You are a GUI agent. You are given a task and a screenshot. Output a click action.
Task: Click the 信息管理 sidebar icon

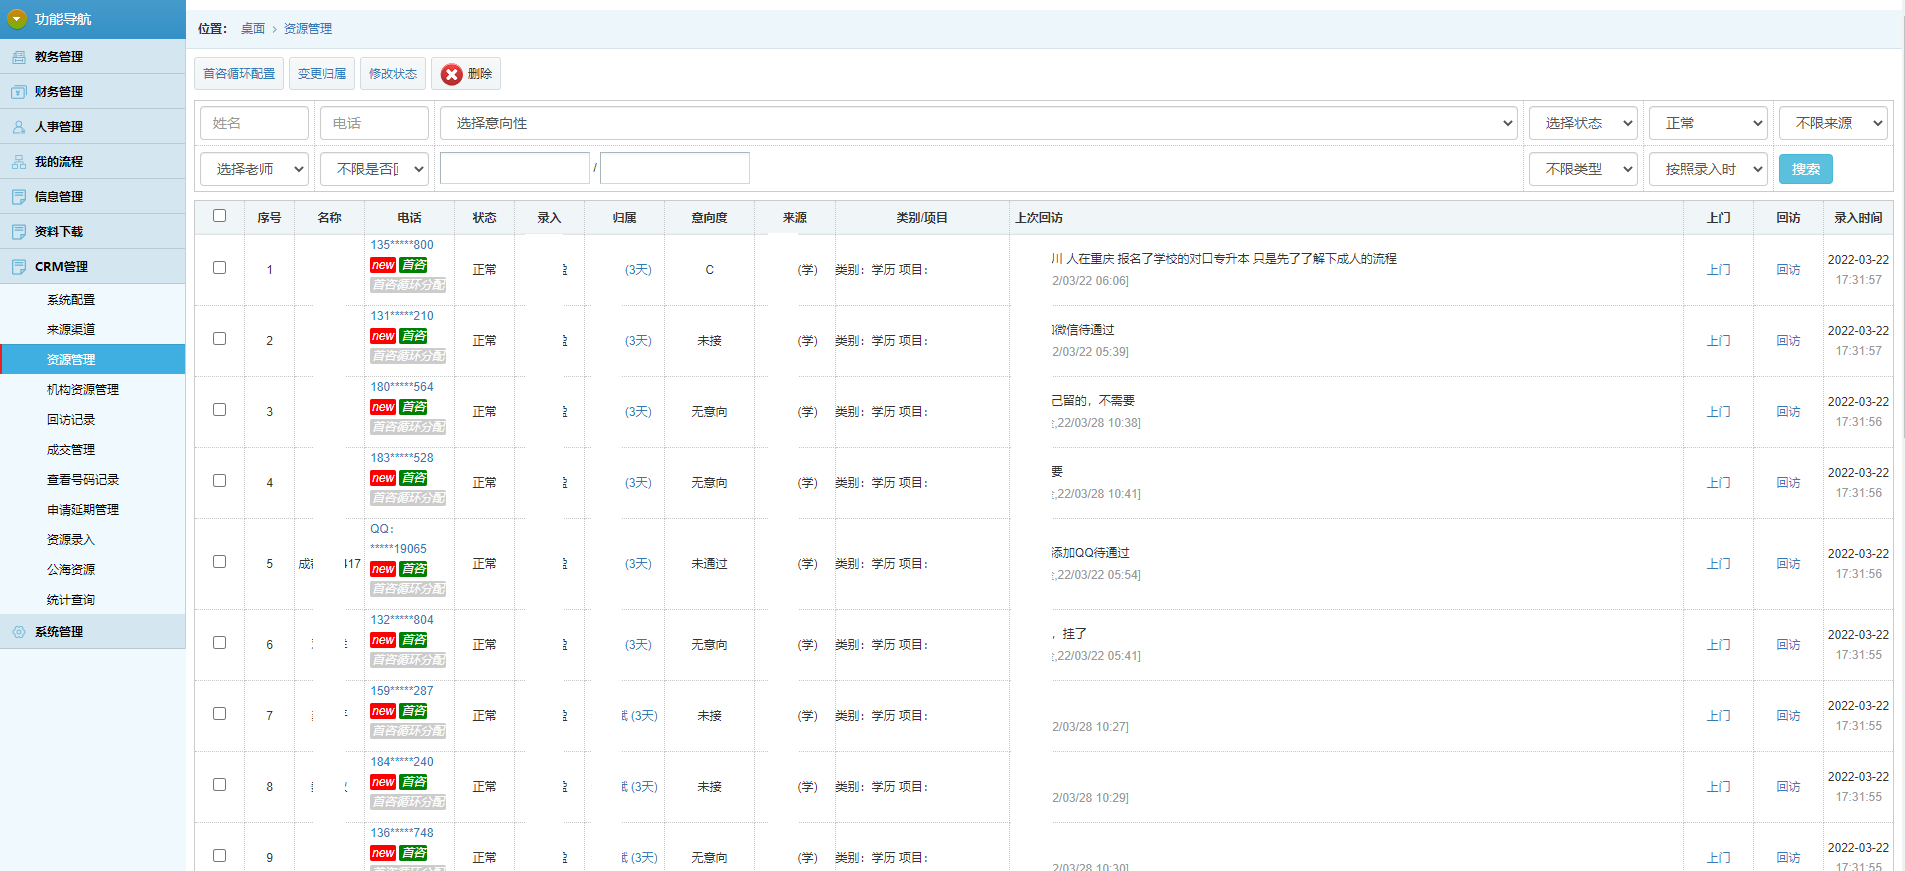[x=19, y=197]
